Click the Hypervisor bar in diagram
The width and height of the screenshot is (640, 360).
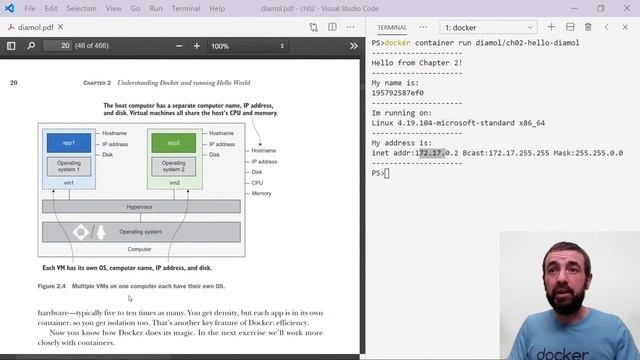tap(141, 207)
